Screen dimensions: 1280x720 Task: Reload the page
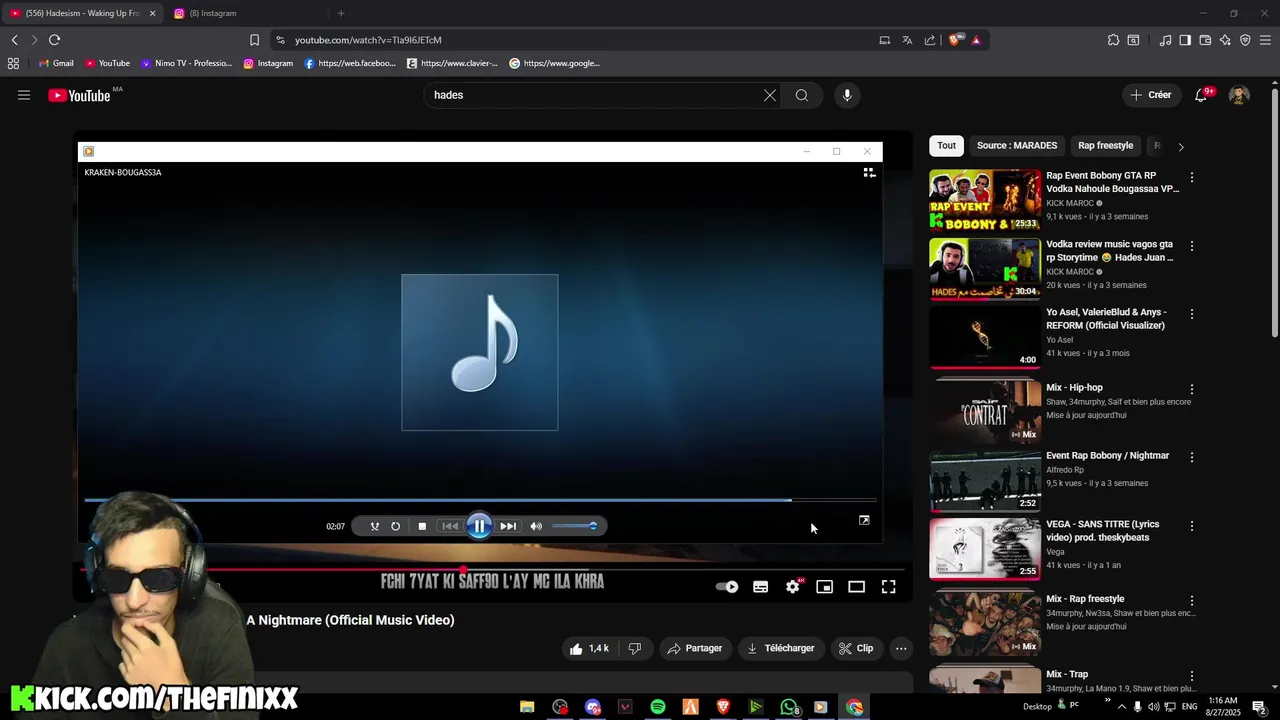coord(54,40)
